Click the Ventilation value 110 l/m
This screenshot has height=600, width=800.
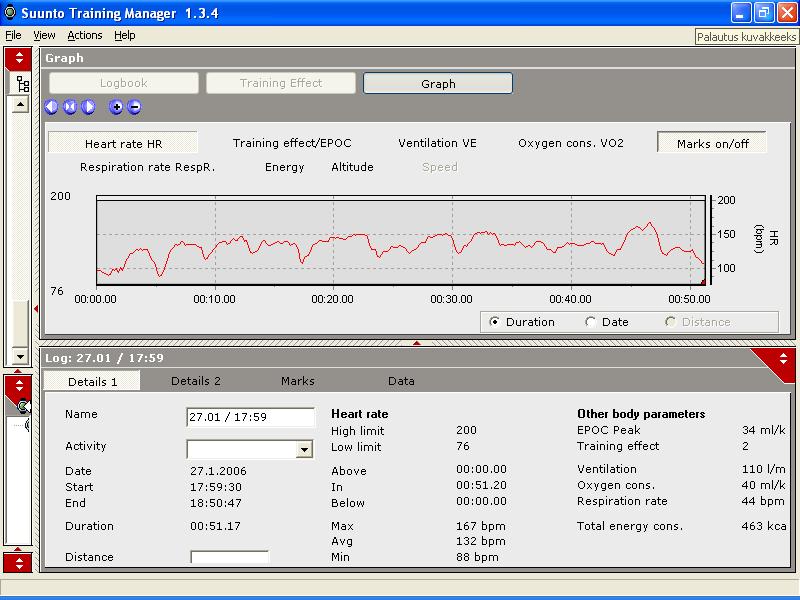[764, 469]
